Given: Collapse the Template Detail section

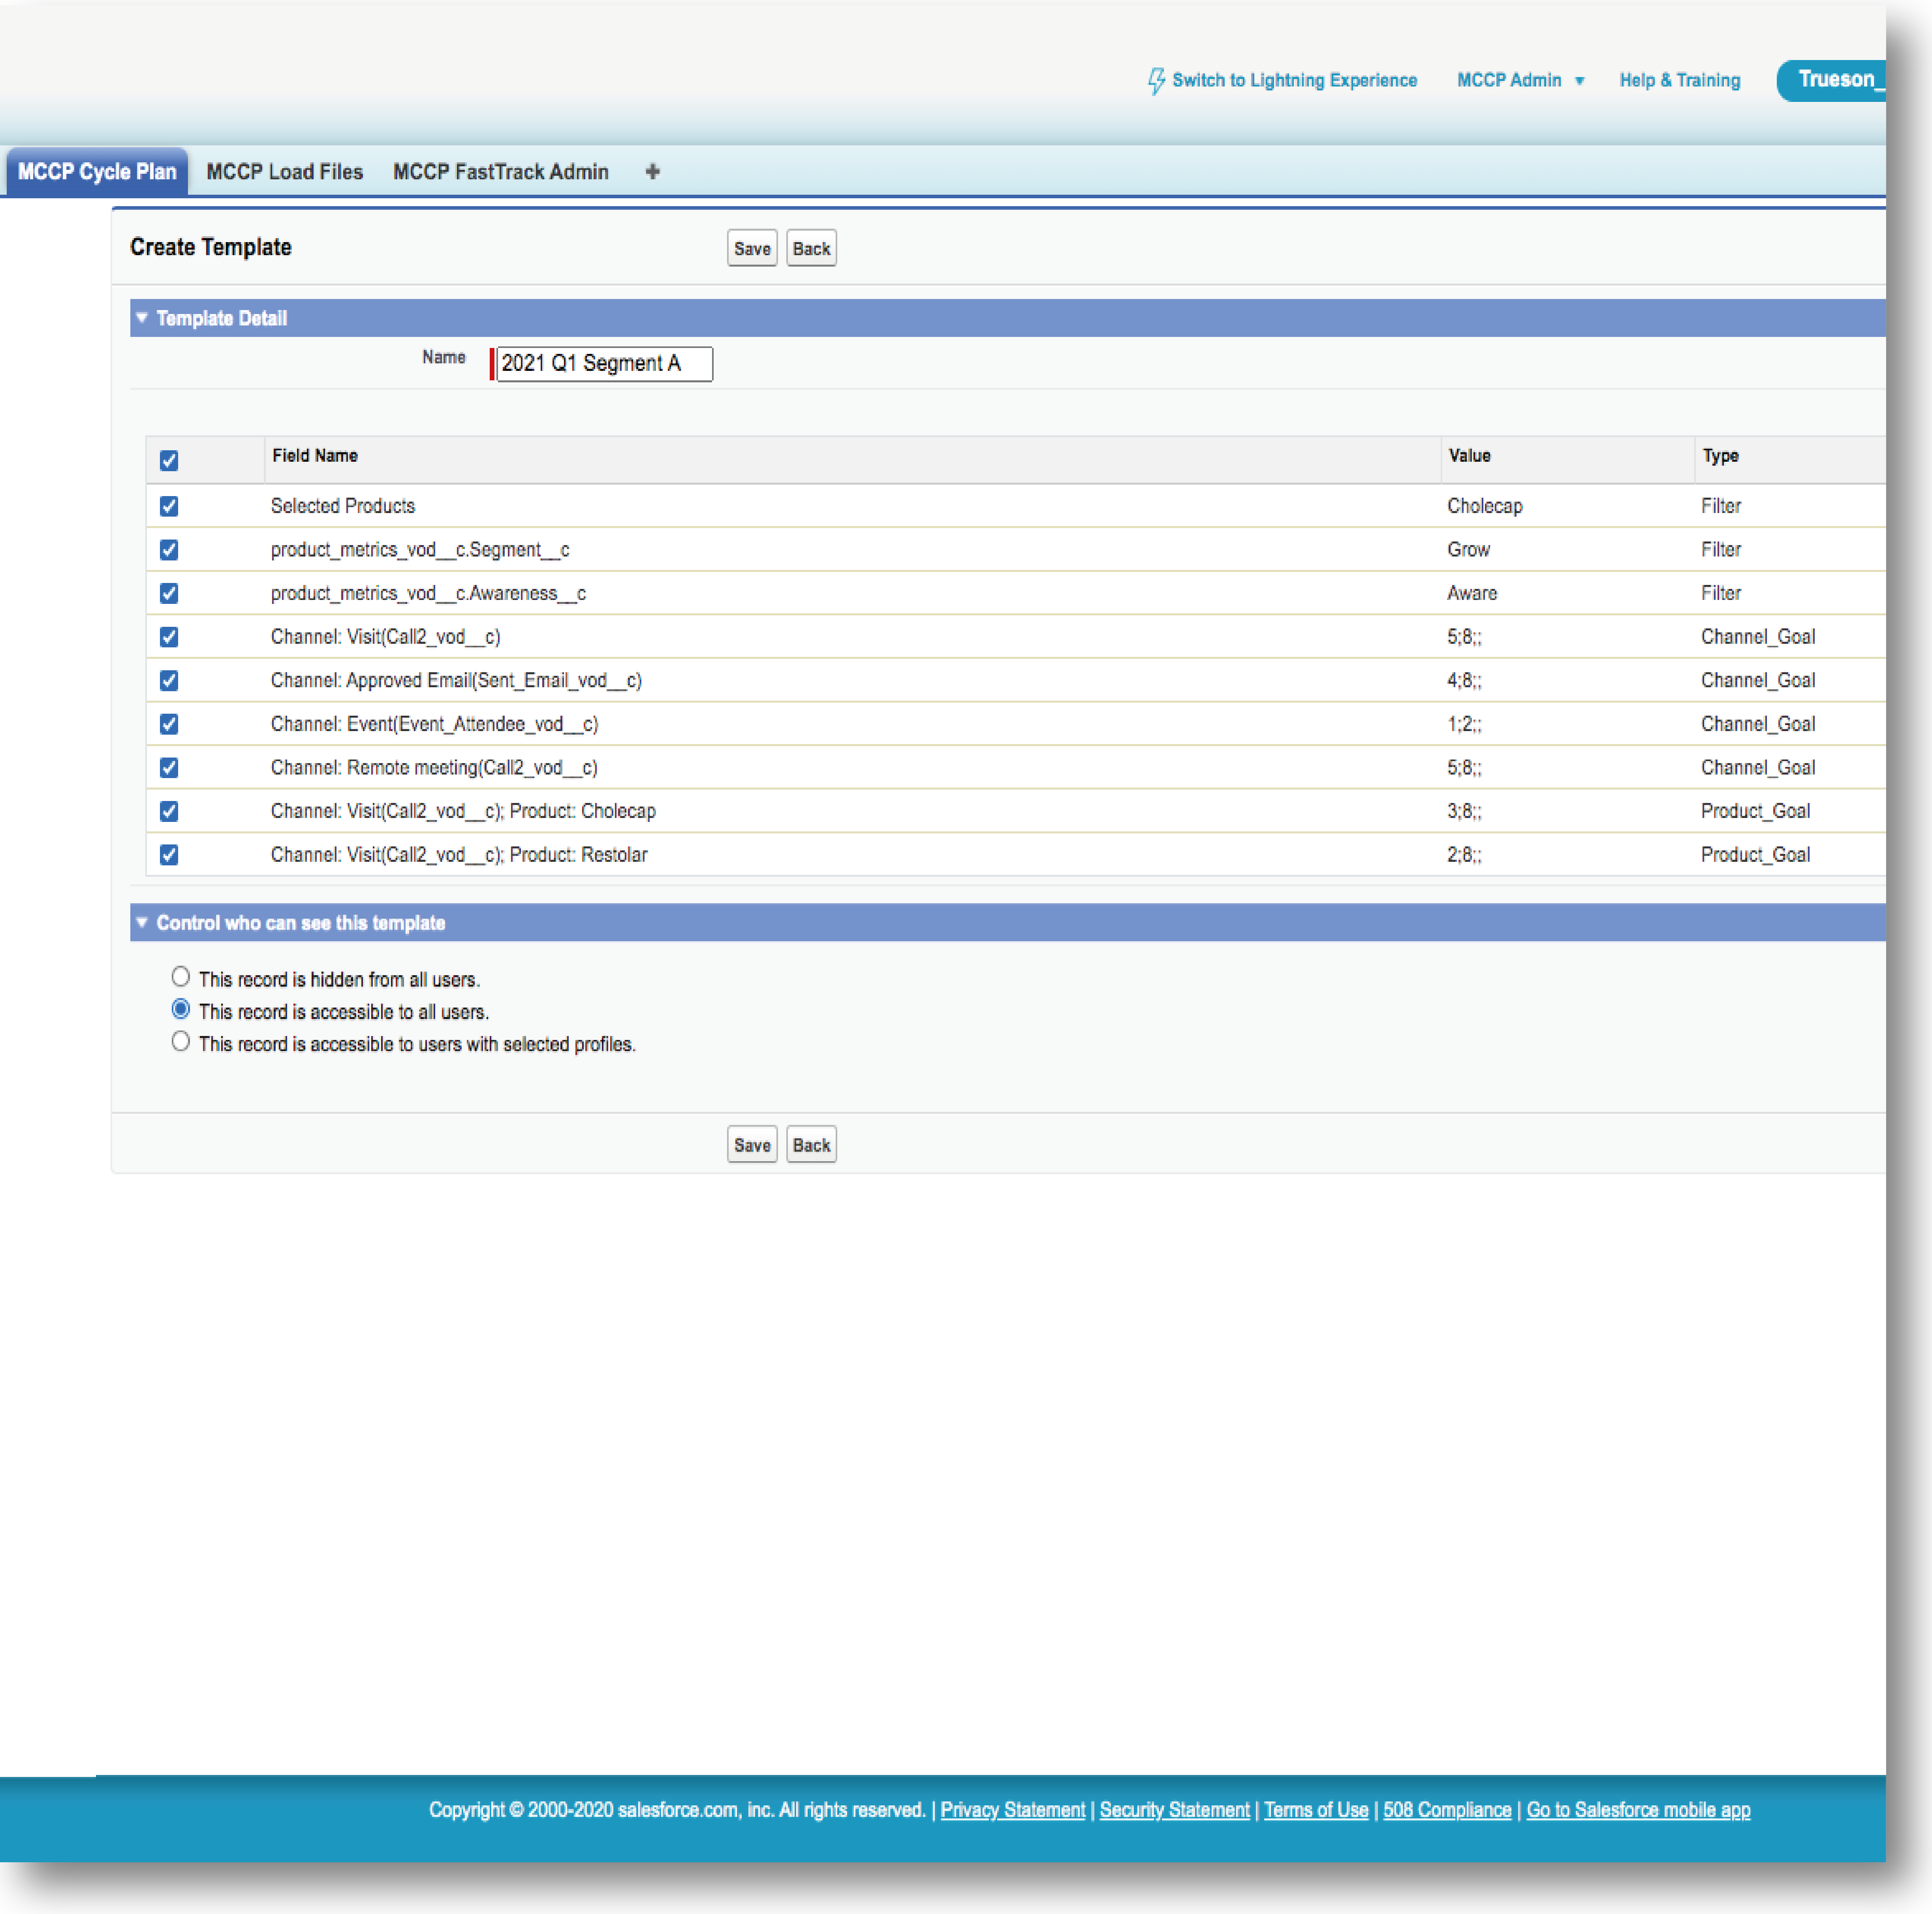Looking at the screenshot, I should (x=142, y=318).
